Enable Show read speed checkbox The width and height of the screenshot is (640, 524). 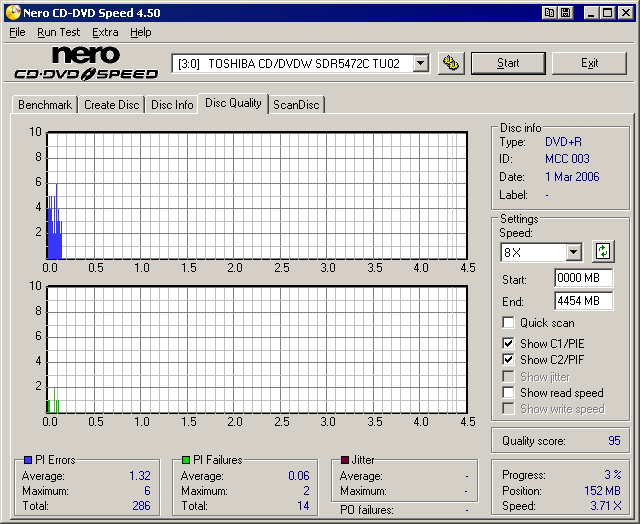click(x=509, y=393)
